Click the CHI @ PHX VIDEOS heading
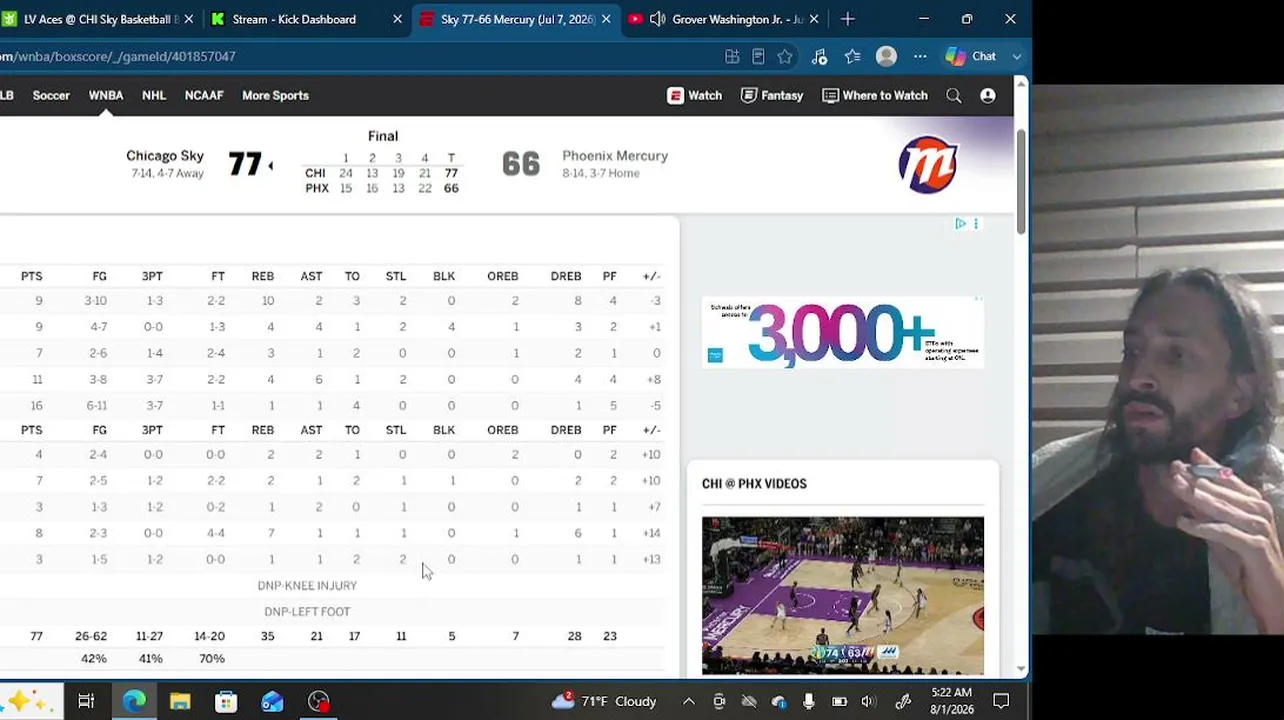This screenshot has width=1284, height=720. (x=754, y=484)
